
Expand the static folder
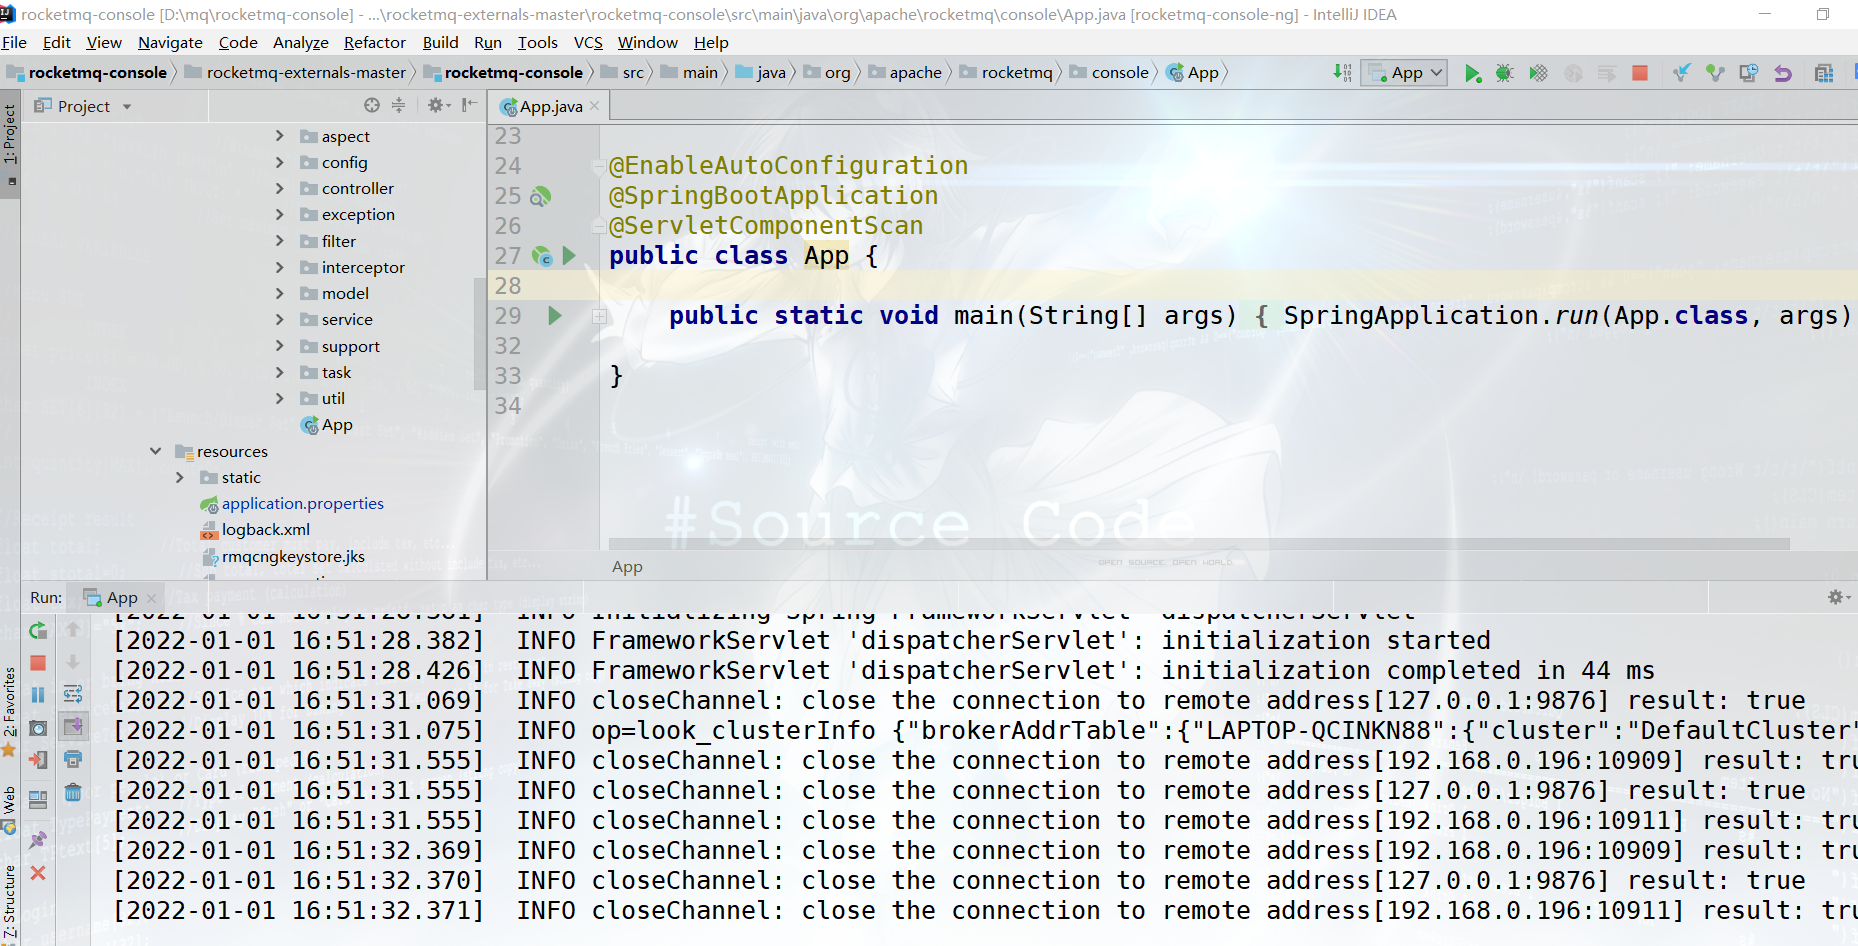coord(180,477)
